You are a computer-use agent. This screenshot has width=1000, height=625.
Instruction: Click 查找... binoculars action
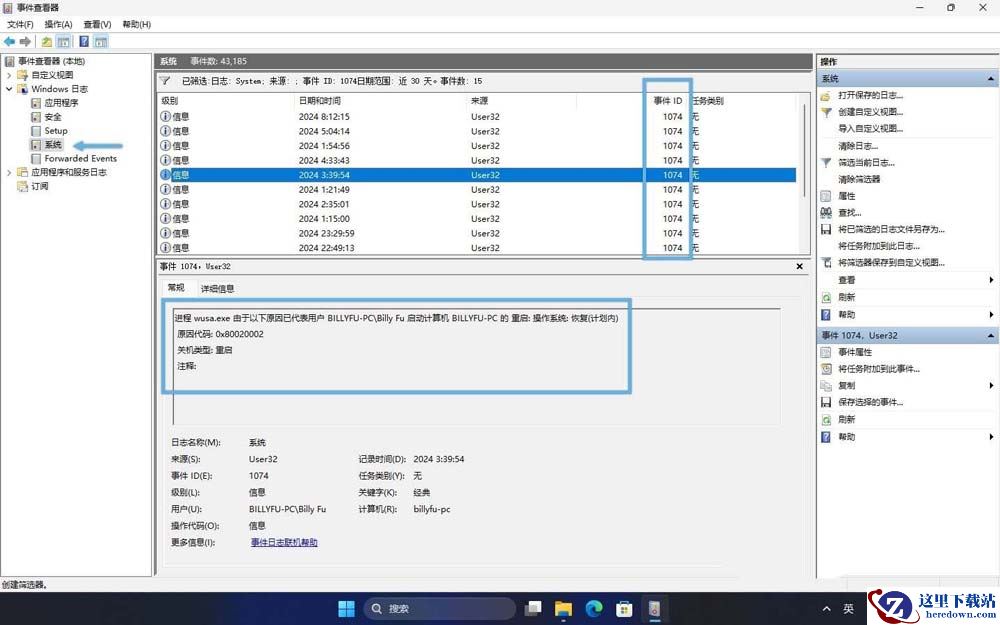pos(849,213)
